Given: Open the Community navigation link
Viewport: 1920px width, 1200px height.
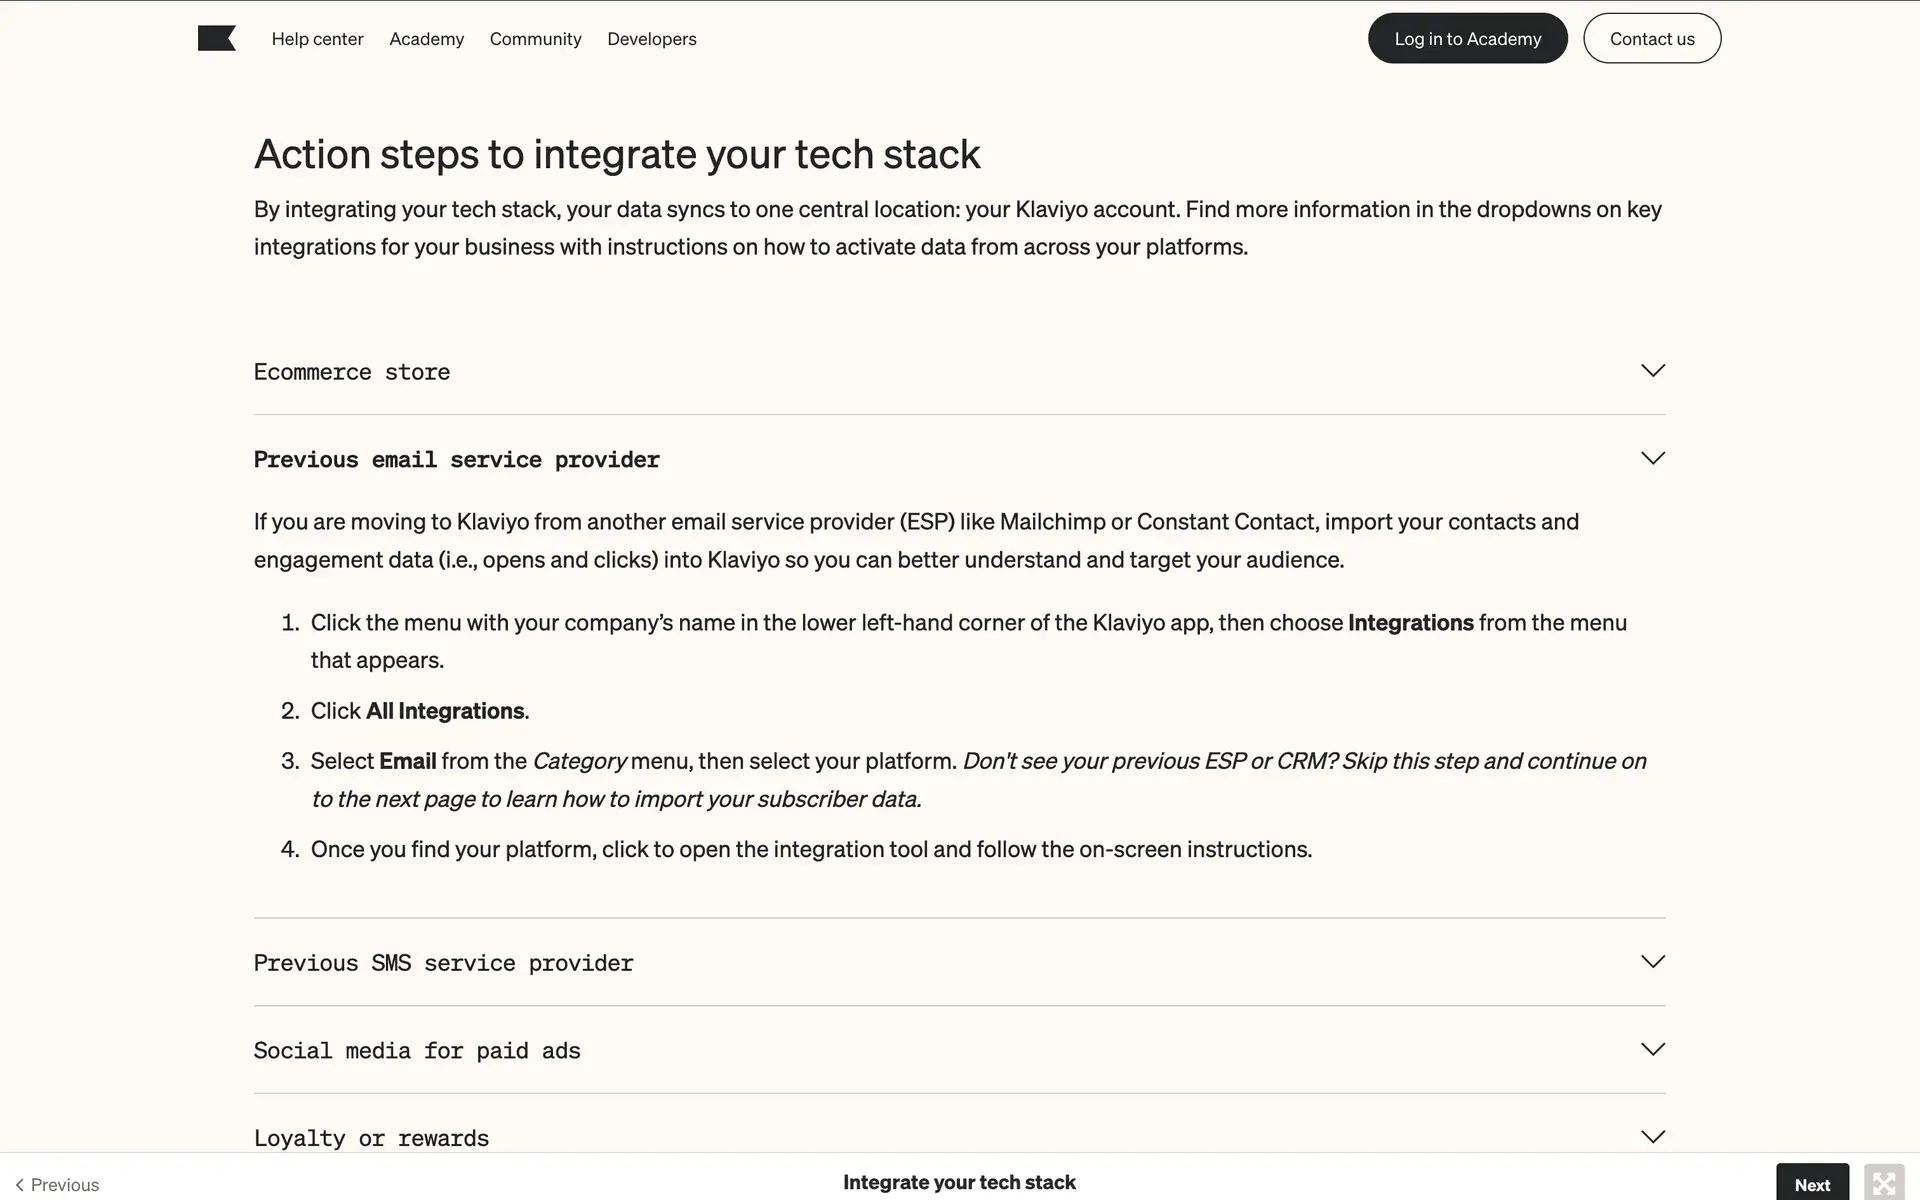Looking at the screenshot, I should coord(535,39).
